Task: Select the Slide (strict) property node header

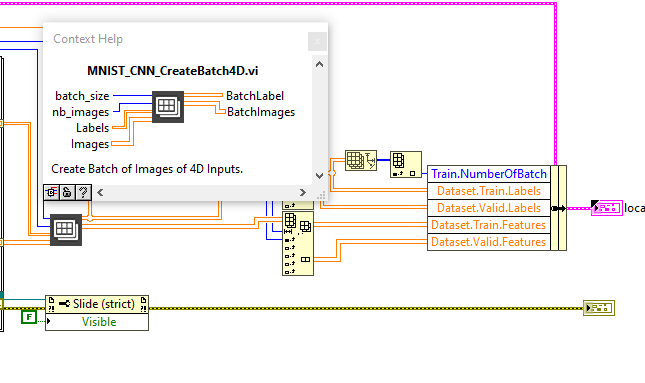Action: coord(97,304)
